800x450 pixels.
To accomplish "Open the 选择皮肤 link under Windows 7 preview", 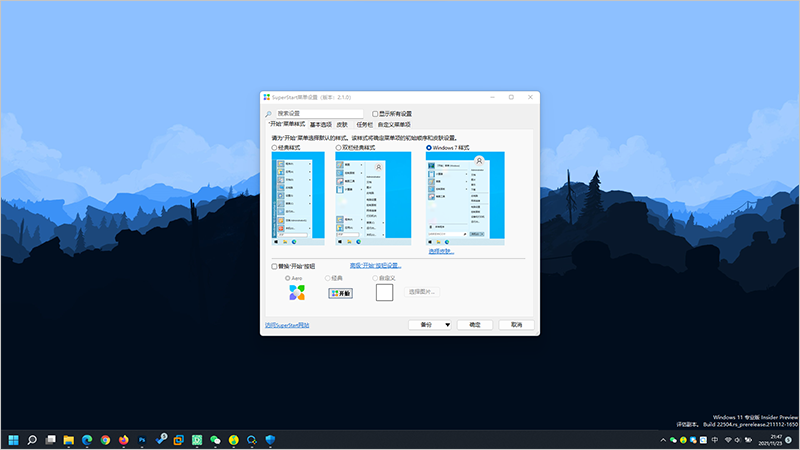I will click(x=441, y=251).
